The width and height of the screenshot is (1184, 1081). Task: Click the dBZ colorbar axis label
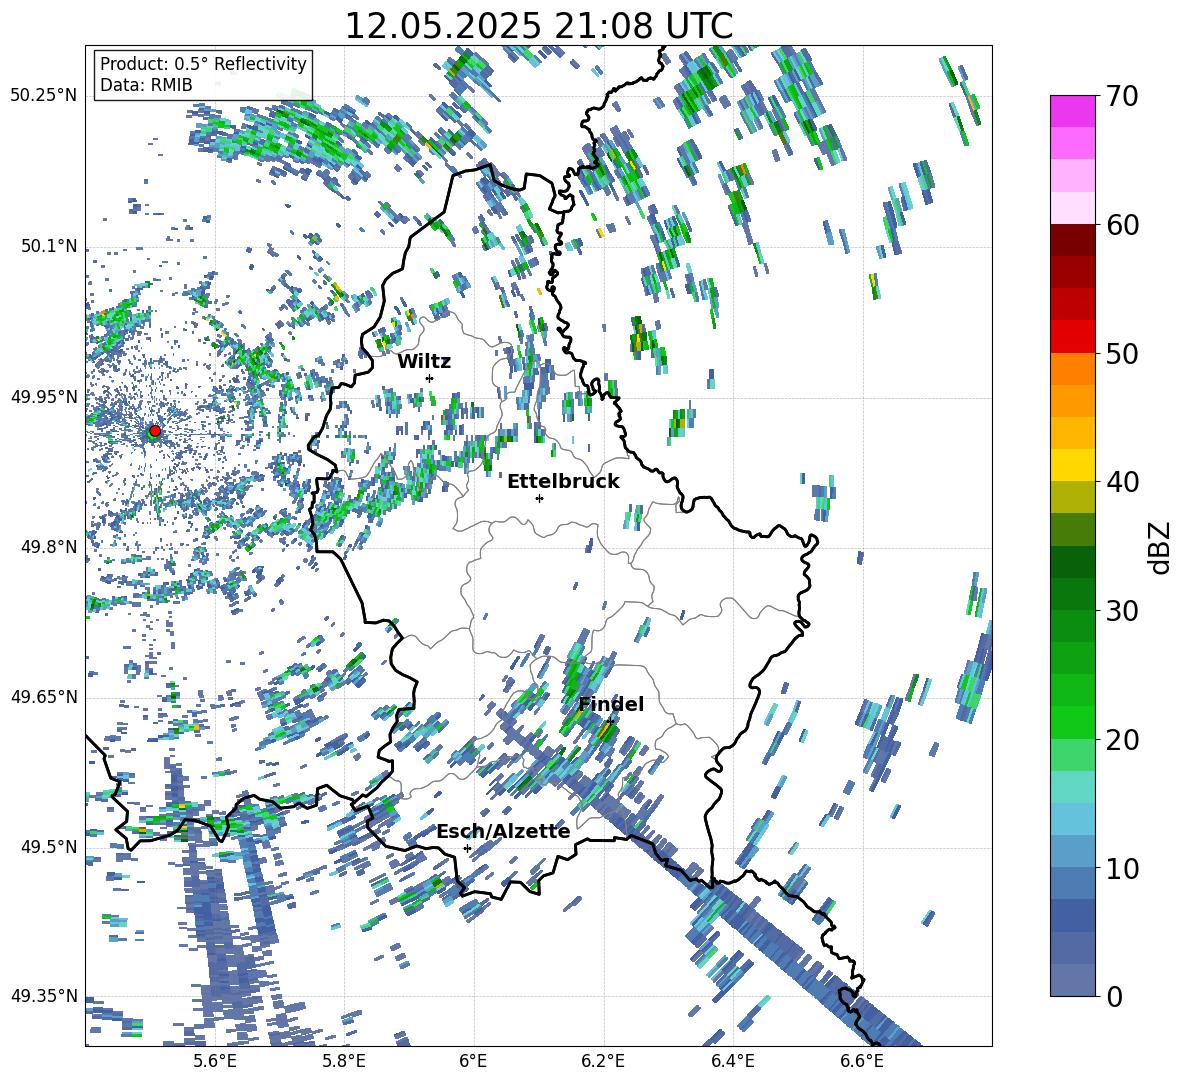pyautogui.click(x=1161, y=547)
